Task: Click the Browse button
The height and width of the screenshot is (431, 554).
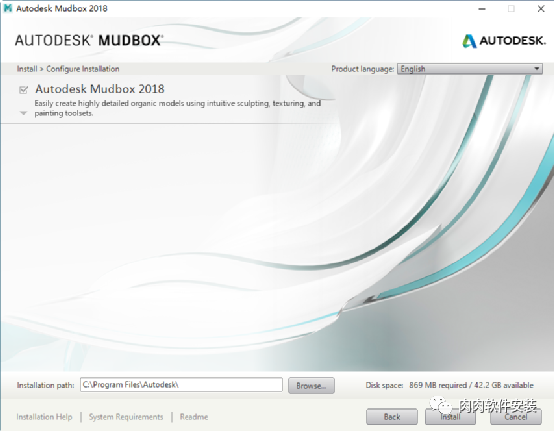Action: 311,385
